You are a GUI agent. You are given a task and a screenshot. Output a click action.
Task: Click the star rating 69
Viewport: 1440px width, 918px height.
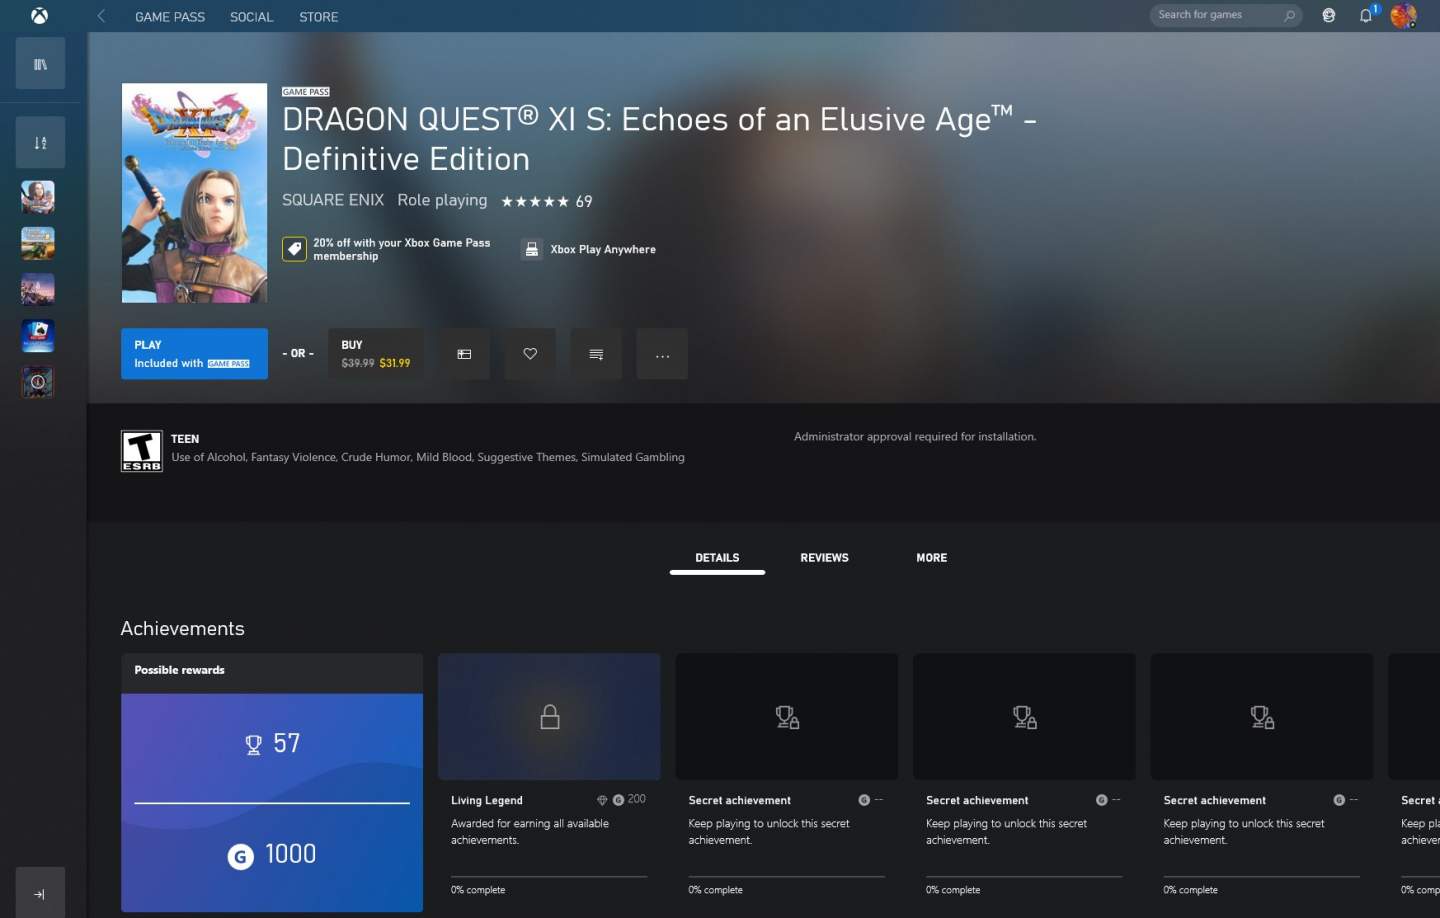coord(547,201)
